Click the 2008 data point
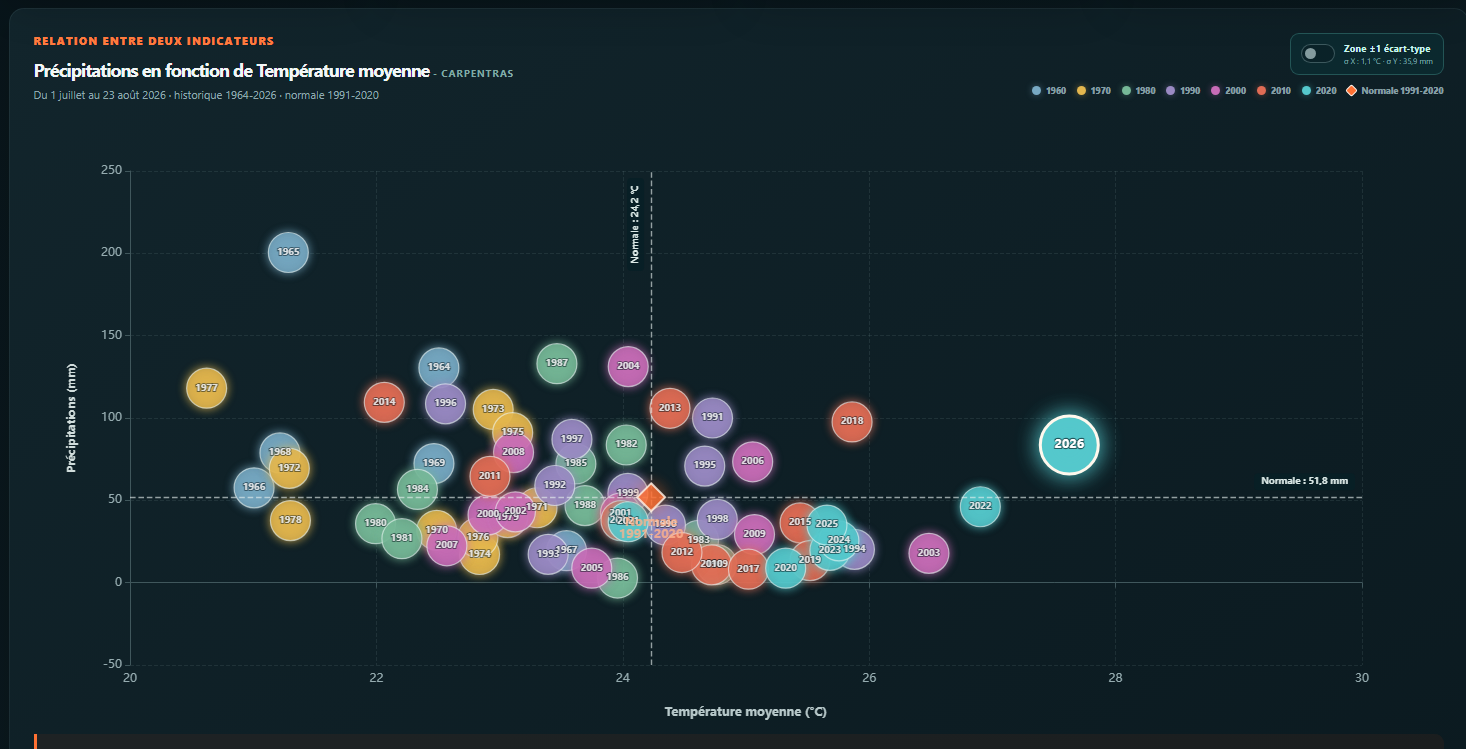The height and width of the screenshot is (749, 1466). click(513, 452)
